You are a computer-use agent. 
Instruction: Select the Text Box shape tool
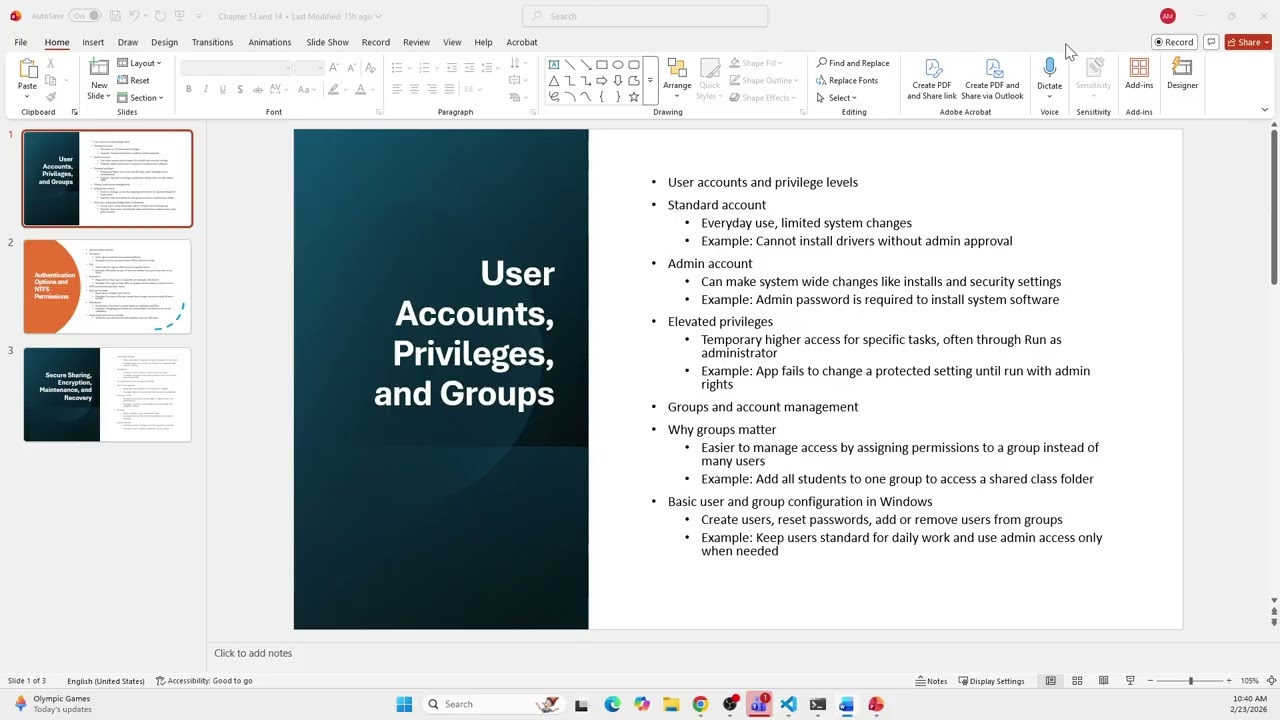[554, 64]
